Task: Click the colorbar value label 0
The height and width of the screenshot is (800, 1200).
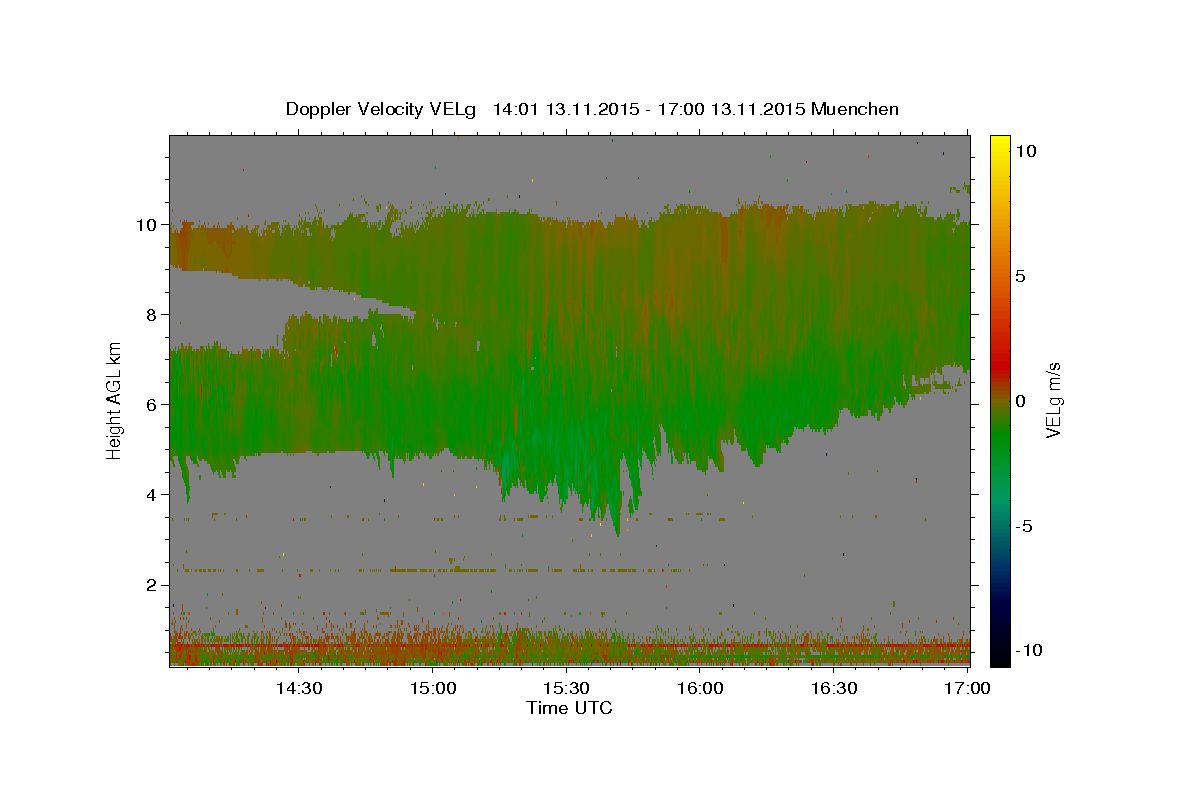Action: pyautogui.click(x=1020, y=401)
